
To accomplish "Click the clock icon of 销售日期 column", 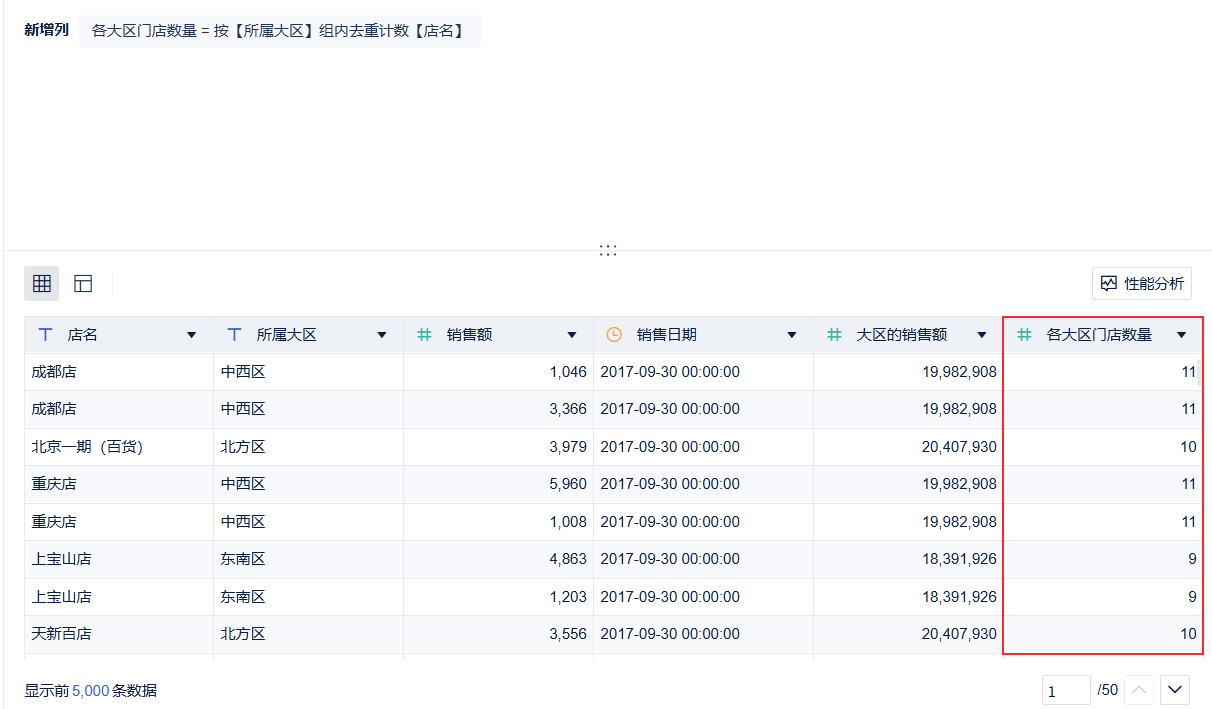I will (x=614, y=335).
